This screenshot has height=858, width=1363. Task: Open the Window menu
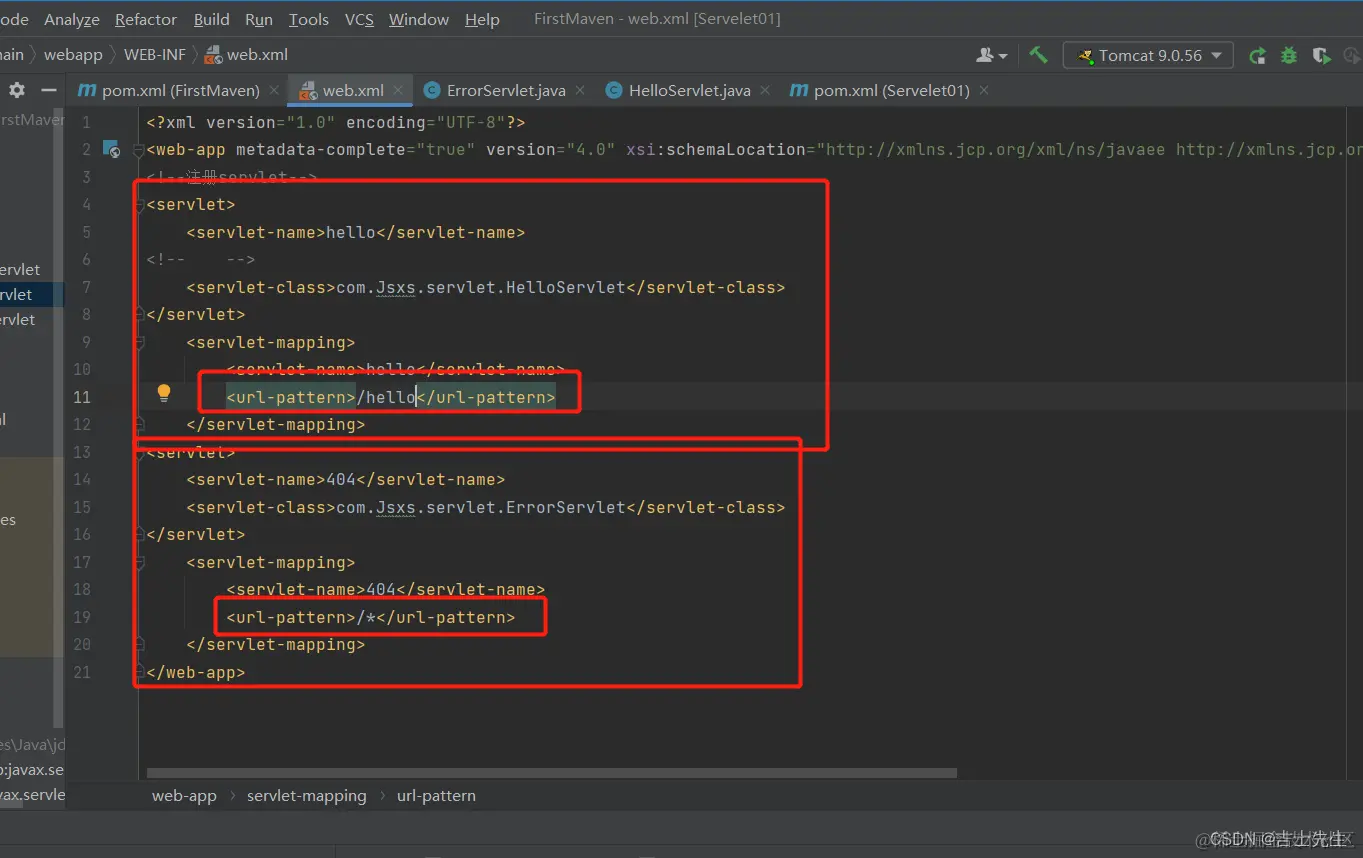419,19
